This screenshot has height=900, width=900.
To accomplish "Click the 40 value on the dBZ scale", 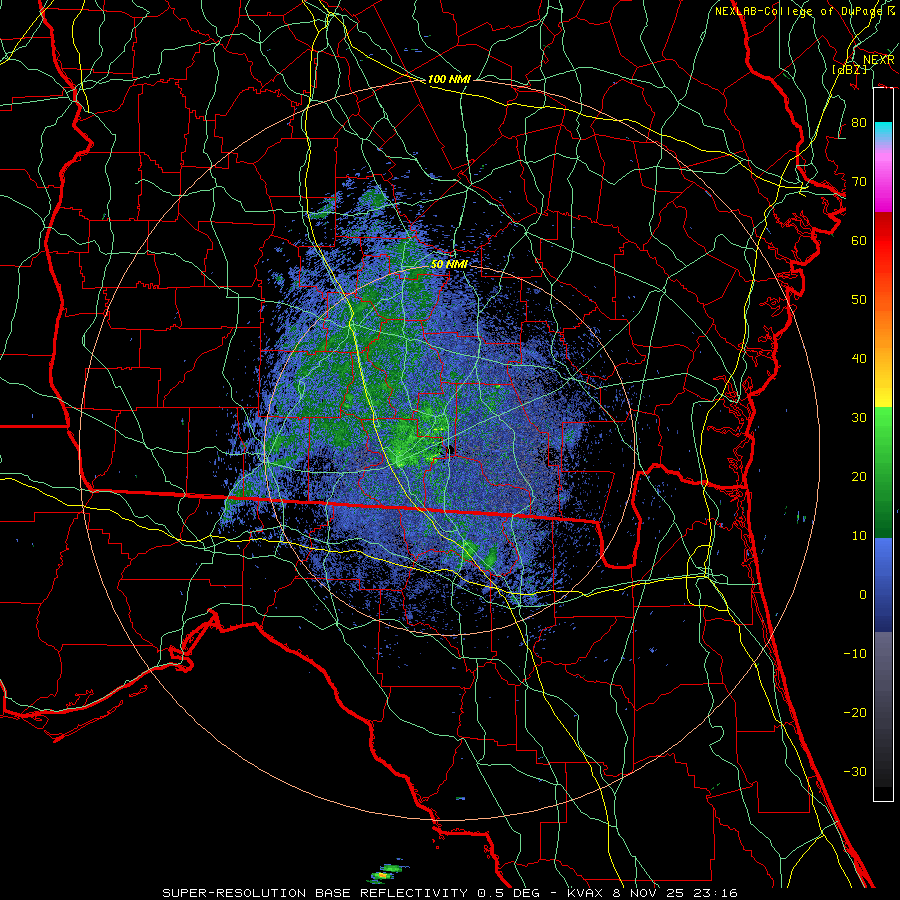I will pos(859,359).
